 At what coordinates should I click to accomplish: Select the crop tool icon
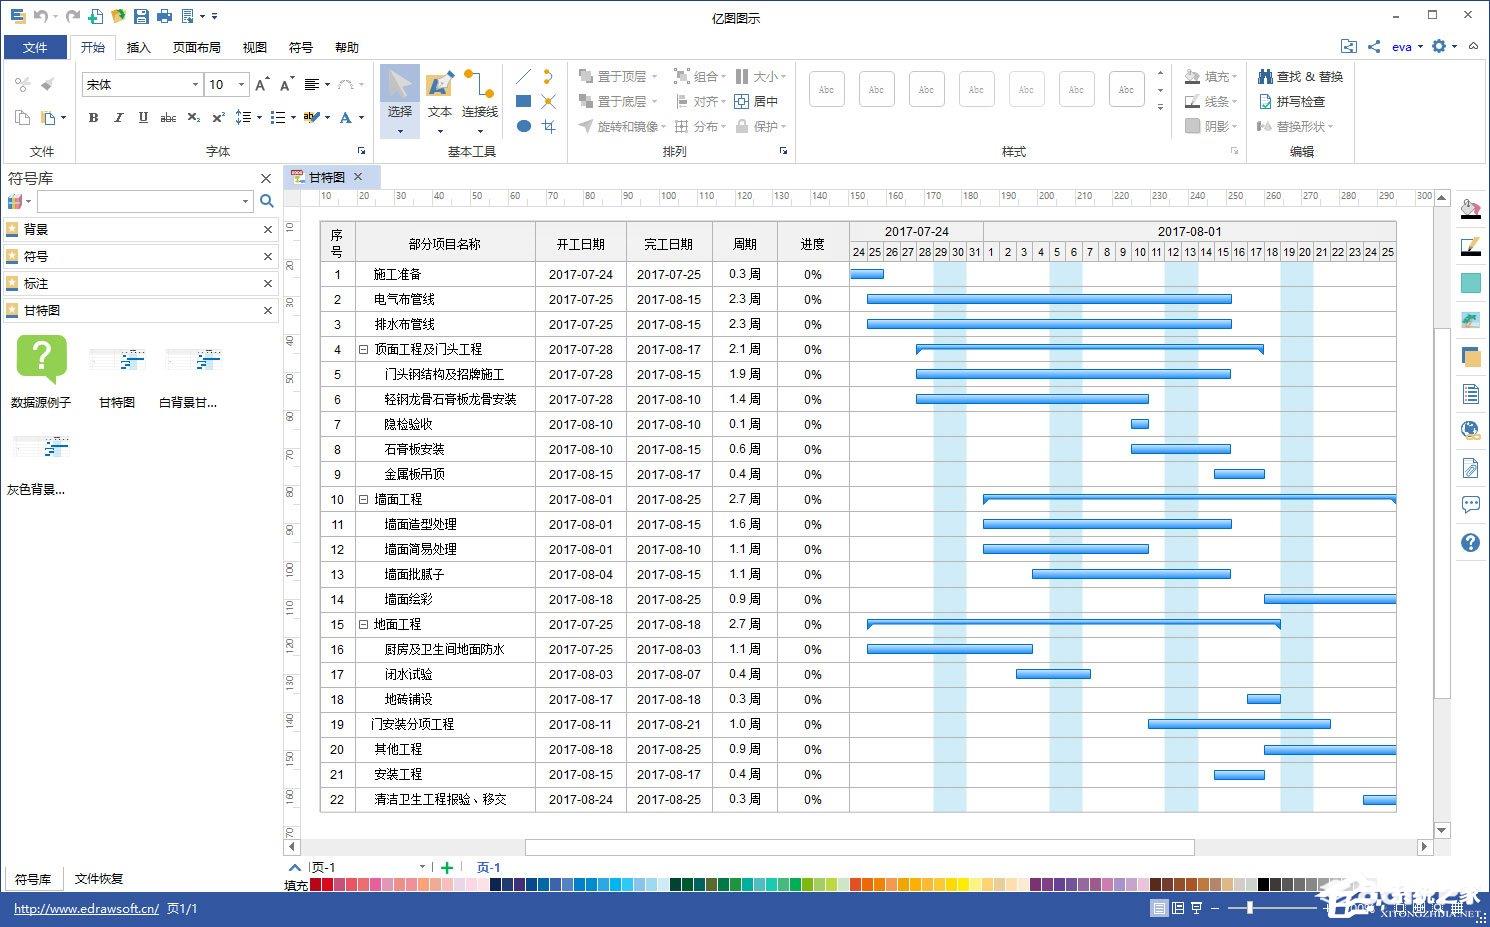[x=548, y=126]
